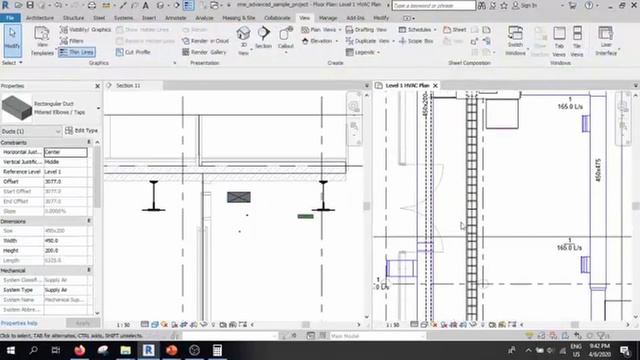
Task: Click the Offset value field
Action: tap(65, 182)
